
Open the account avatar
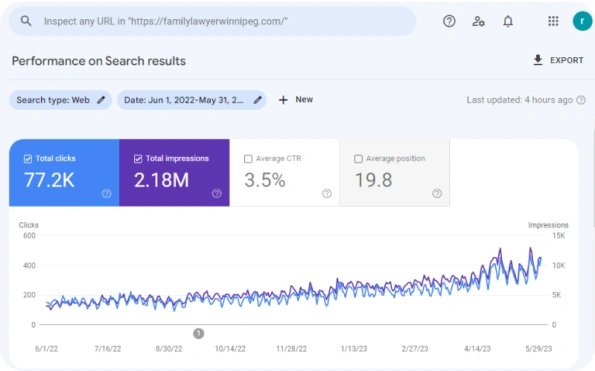click(x=582, y=21)
